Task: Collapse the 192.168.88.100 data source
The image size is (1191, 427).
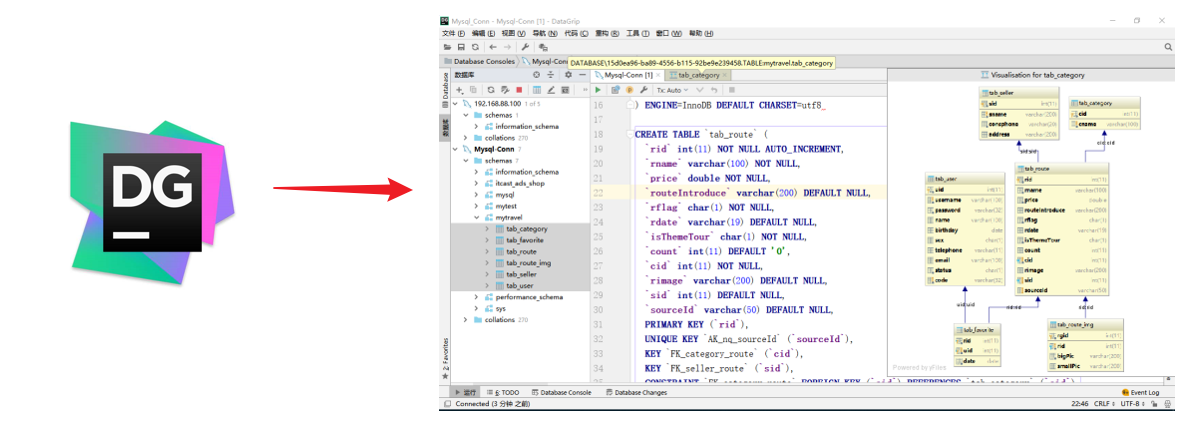Action: tap(456, 103)
